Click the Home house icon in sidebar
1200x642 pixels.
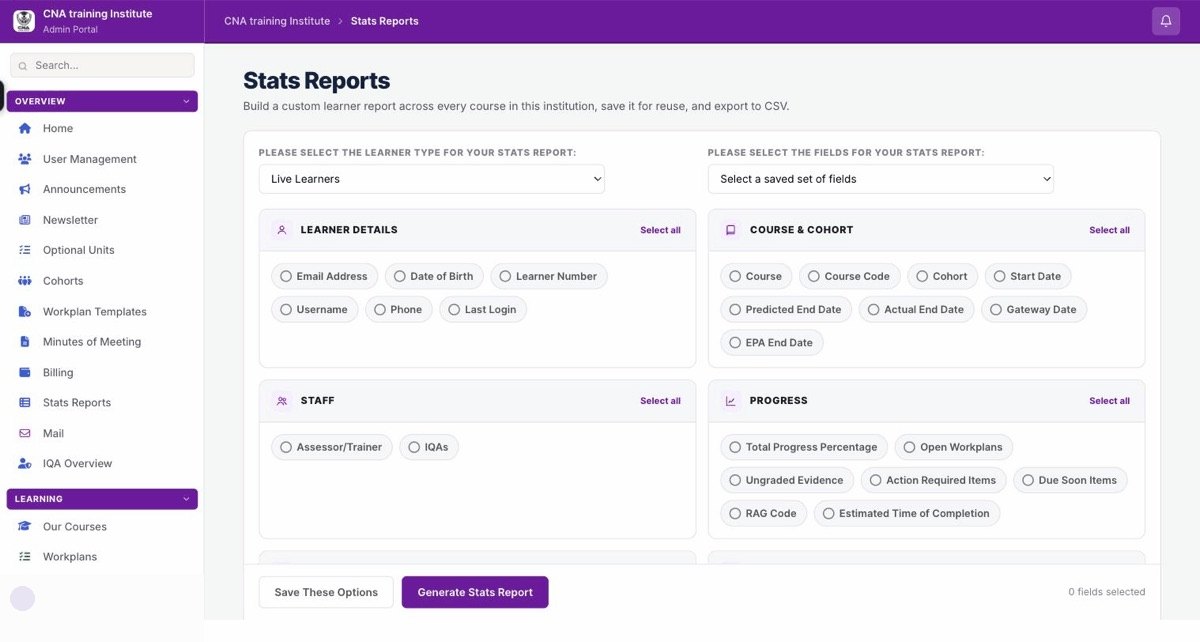coord(25,129)
